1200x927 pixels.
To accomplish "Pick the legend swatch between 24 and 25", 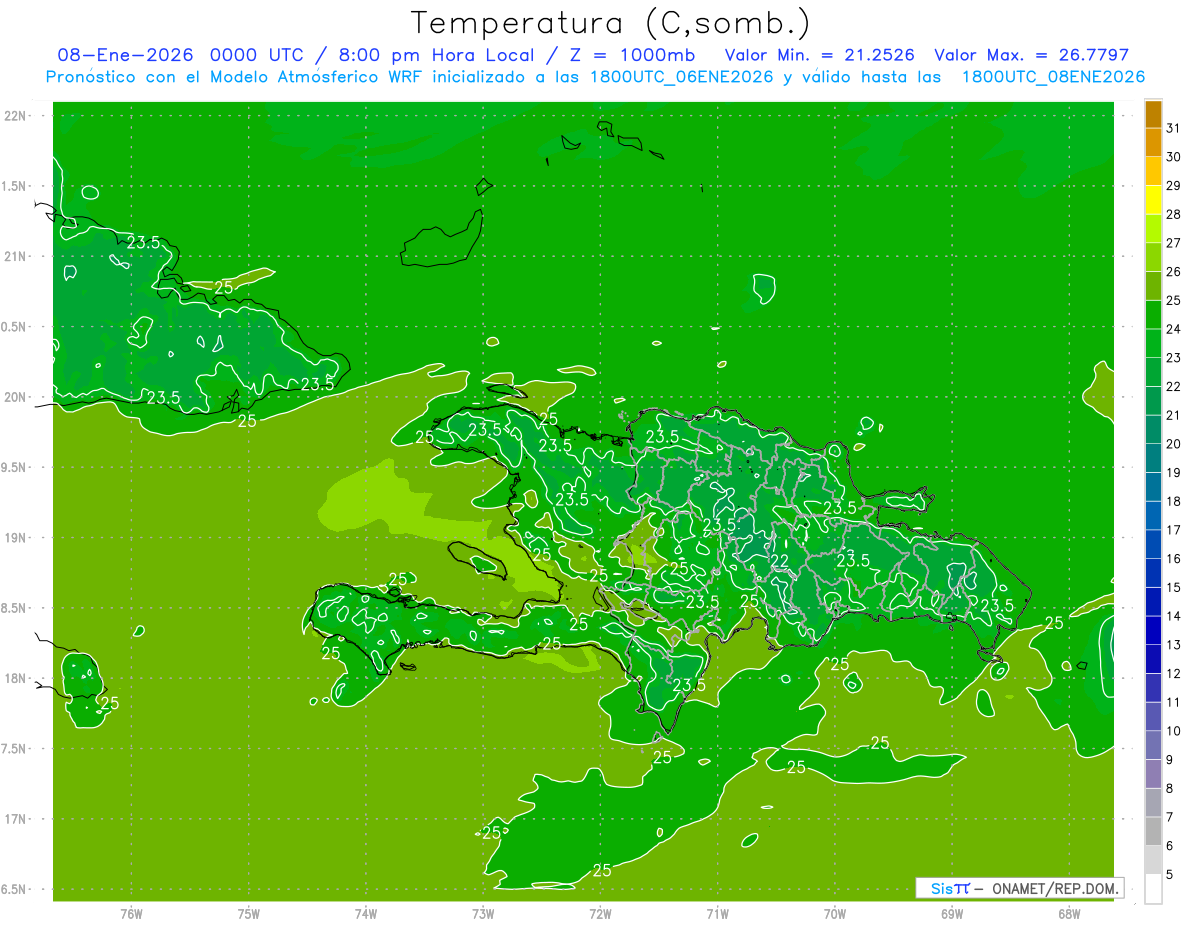I will pyautogui.click(x=1153, y=315).
